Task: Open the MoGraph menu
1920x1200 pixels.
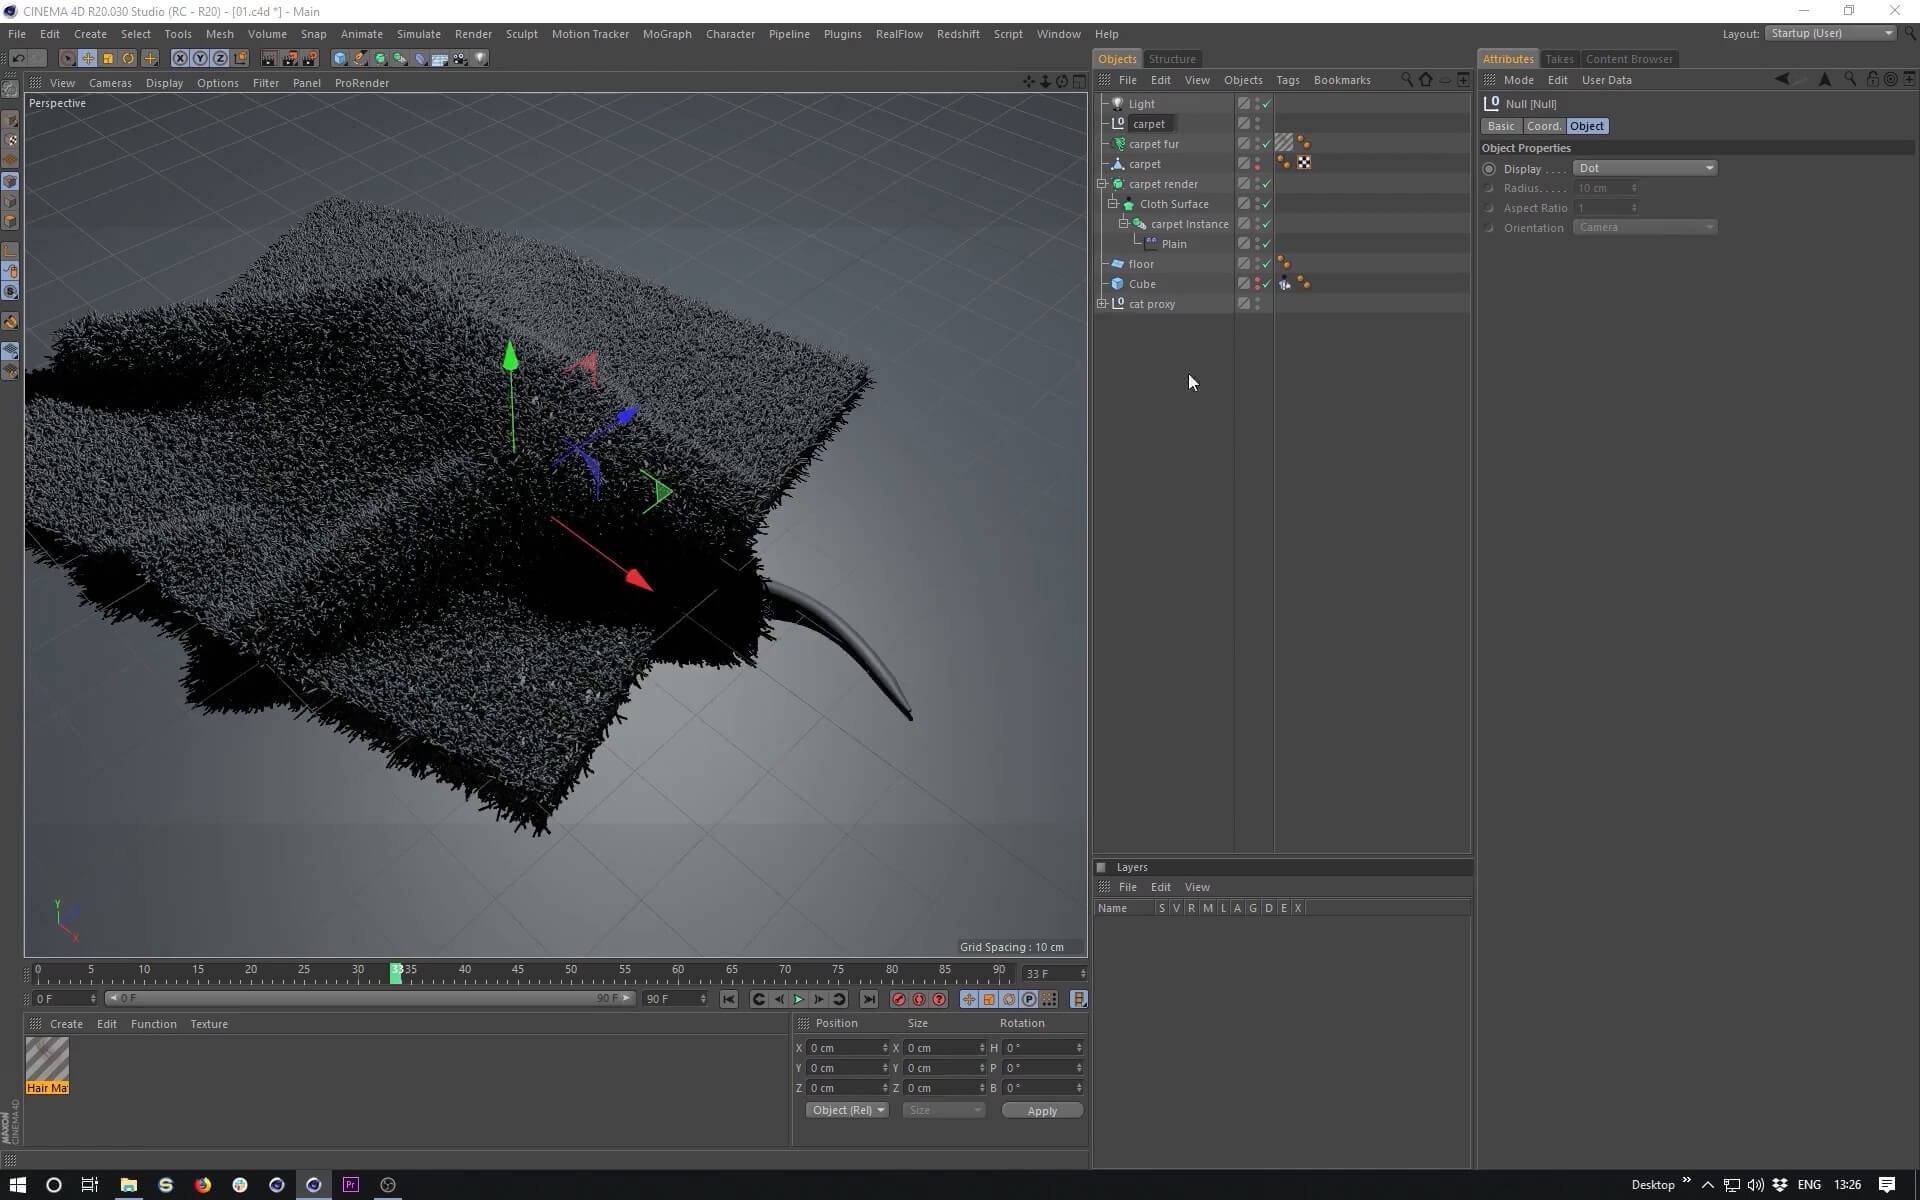Action: pyautogui.click(x=666, y=34)
